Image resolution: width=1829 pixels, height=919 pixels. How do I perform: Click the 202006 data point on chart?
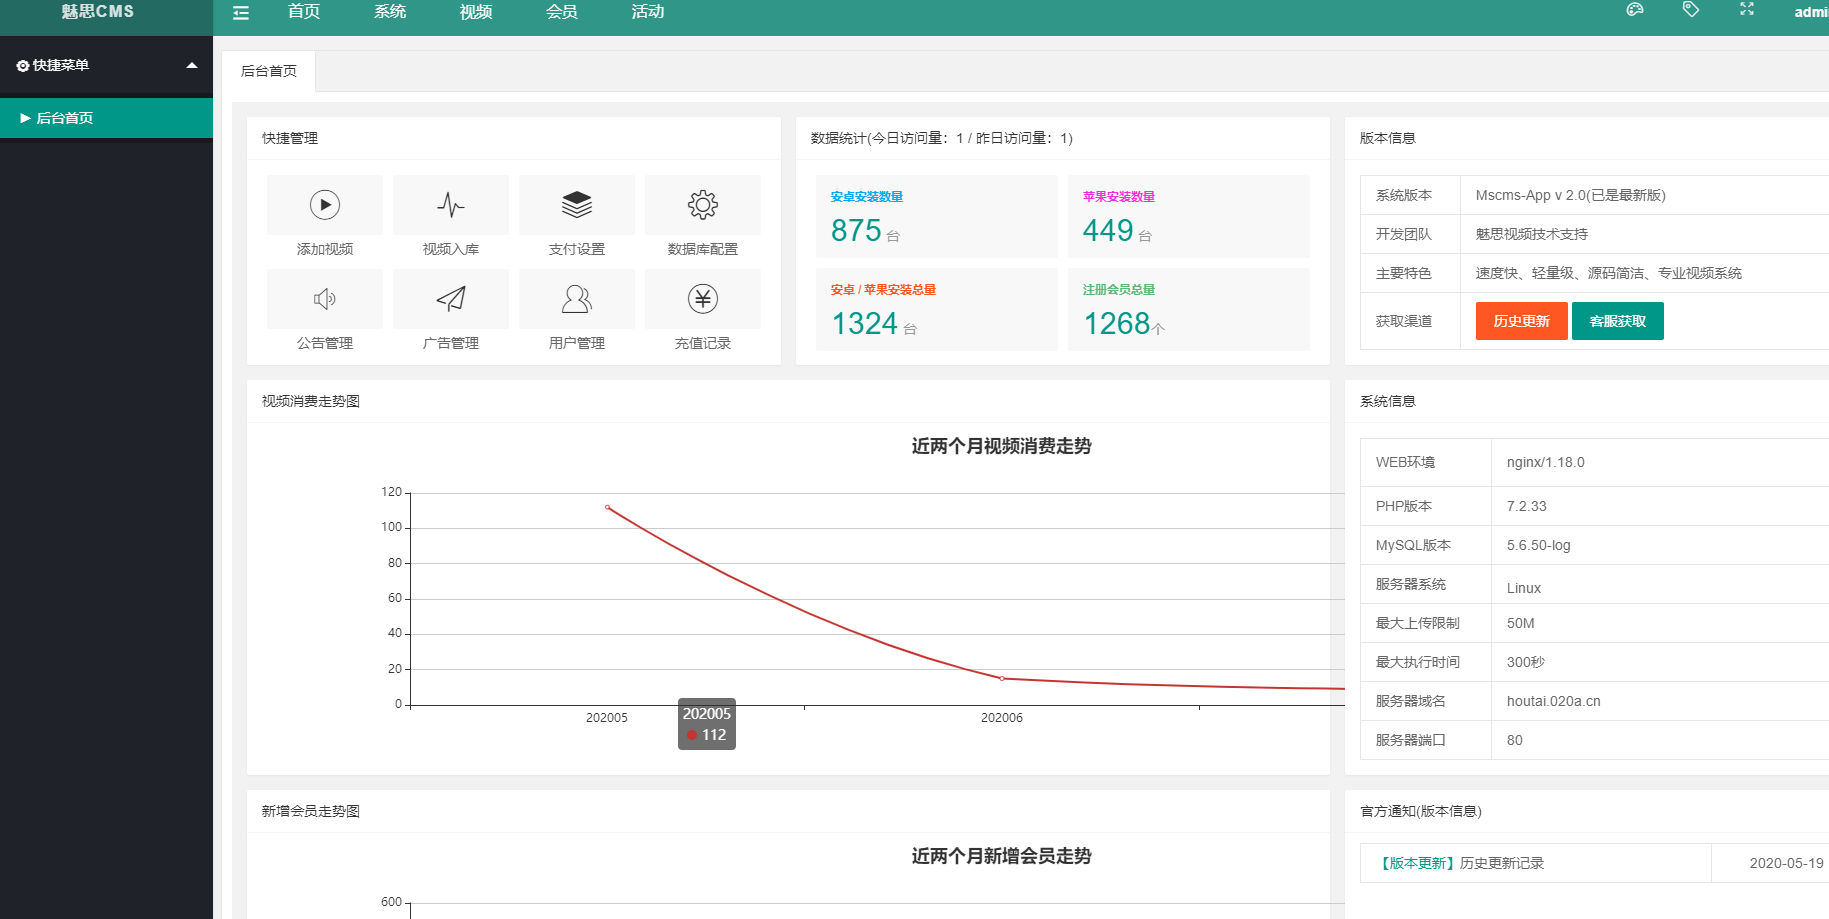[x=1002, y=678]
